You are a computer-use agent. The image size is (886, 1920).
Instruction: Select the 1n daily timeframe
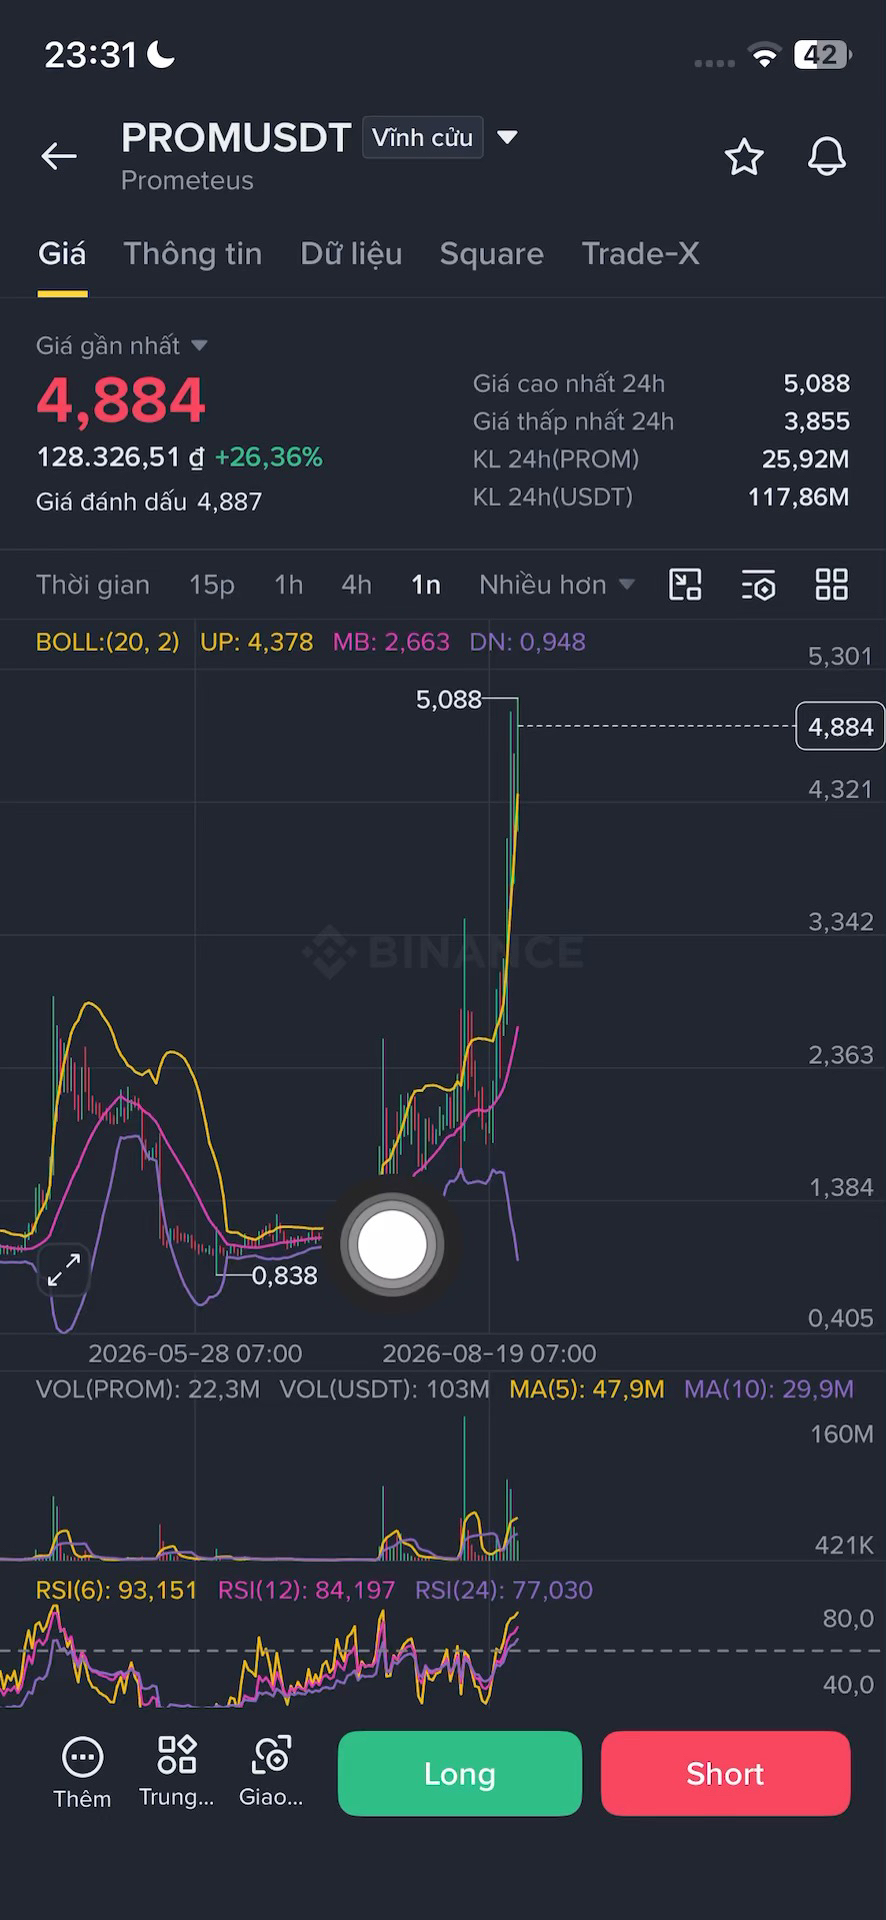click(426, 584)
